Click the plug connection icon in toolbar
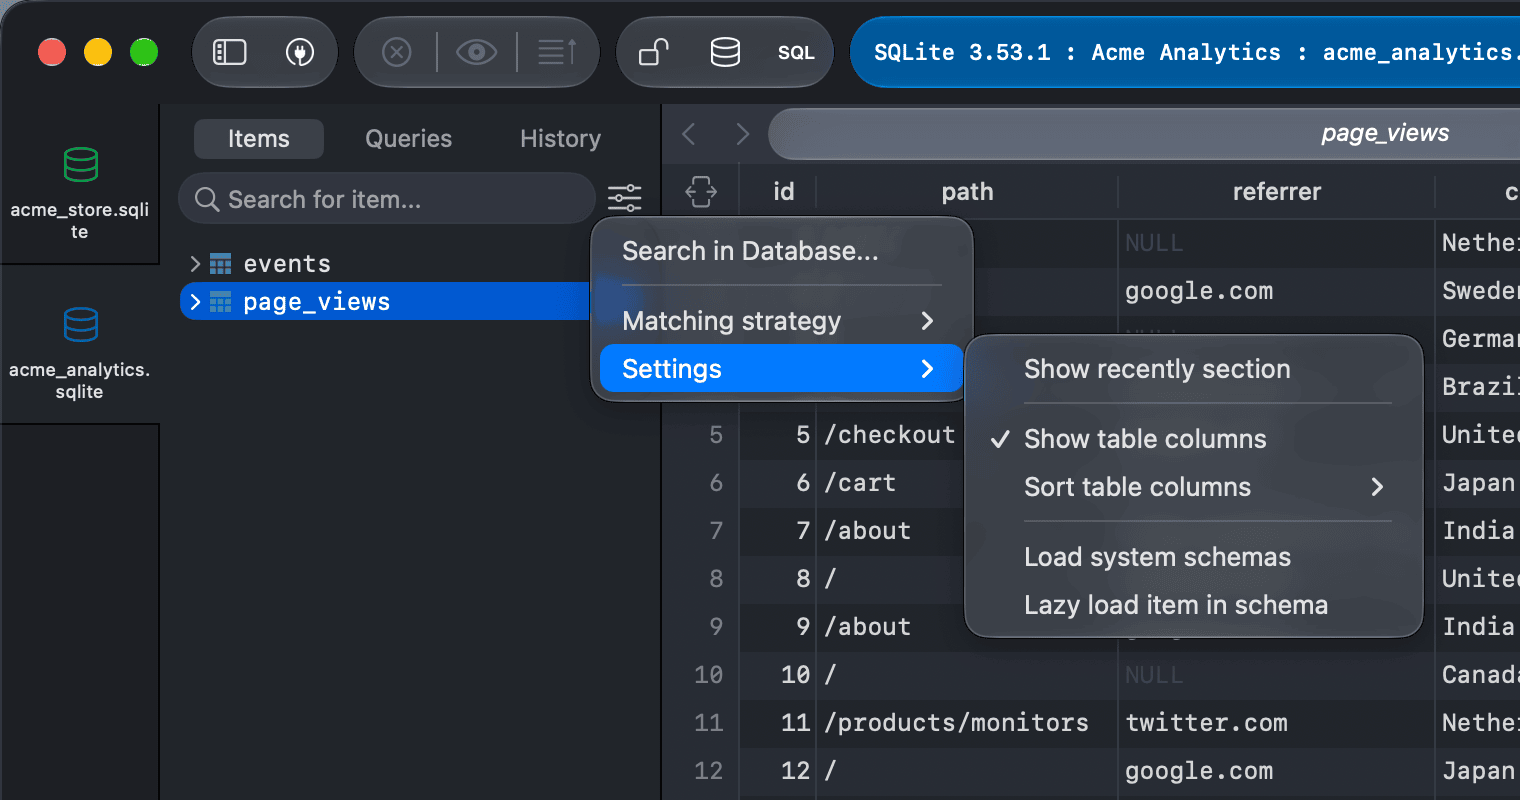This screenshot has height=800, width=1520. pos(300,52)
